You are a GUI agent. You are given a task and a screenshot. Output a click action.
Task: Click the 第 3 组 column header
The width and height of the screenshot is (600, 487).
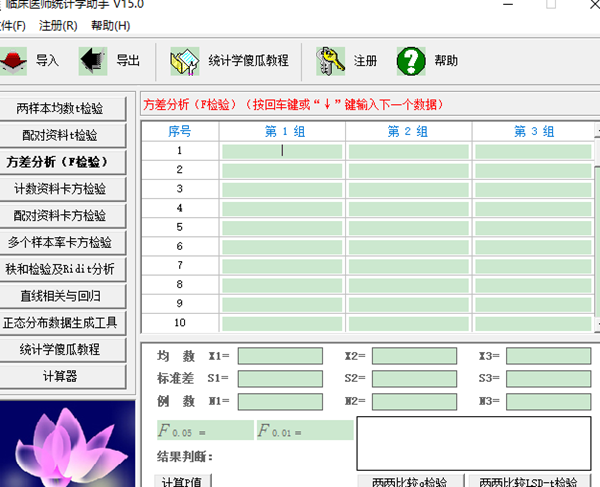[x=533, y=132]
